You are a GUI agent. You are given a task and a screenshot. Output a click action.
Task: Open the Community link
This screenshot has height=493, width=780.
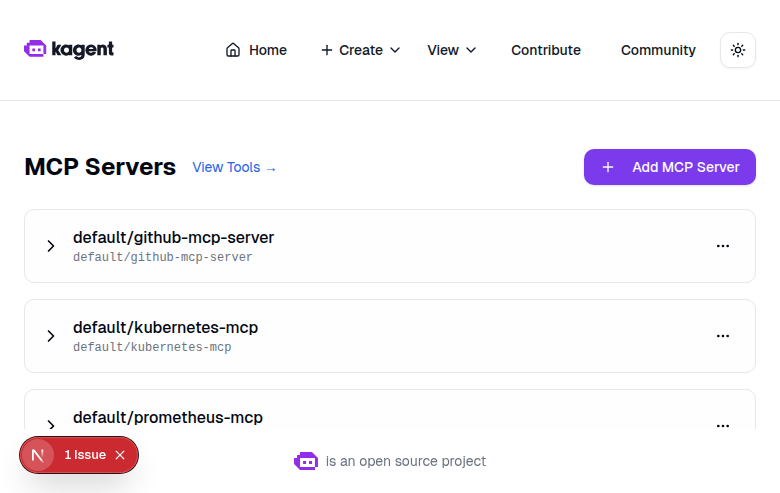(658, 50)
